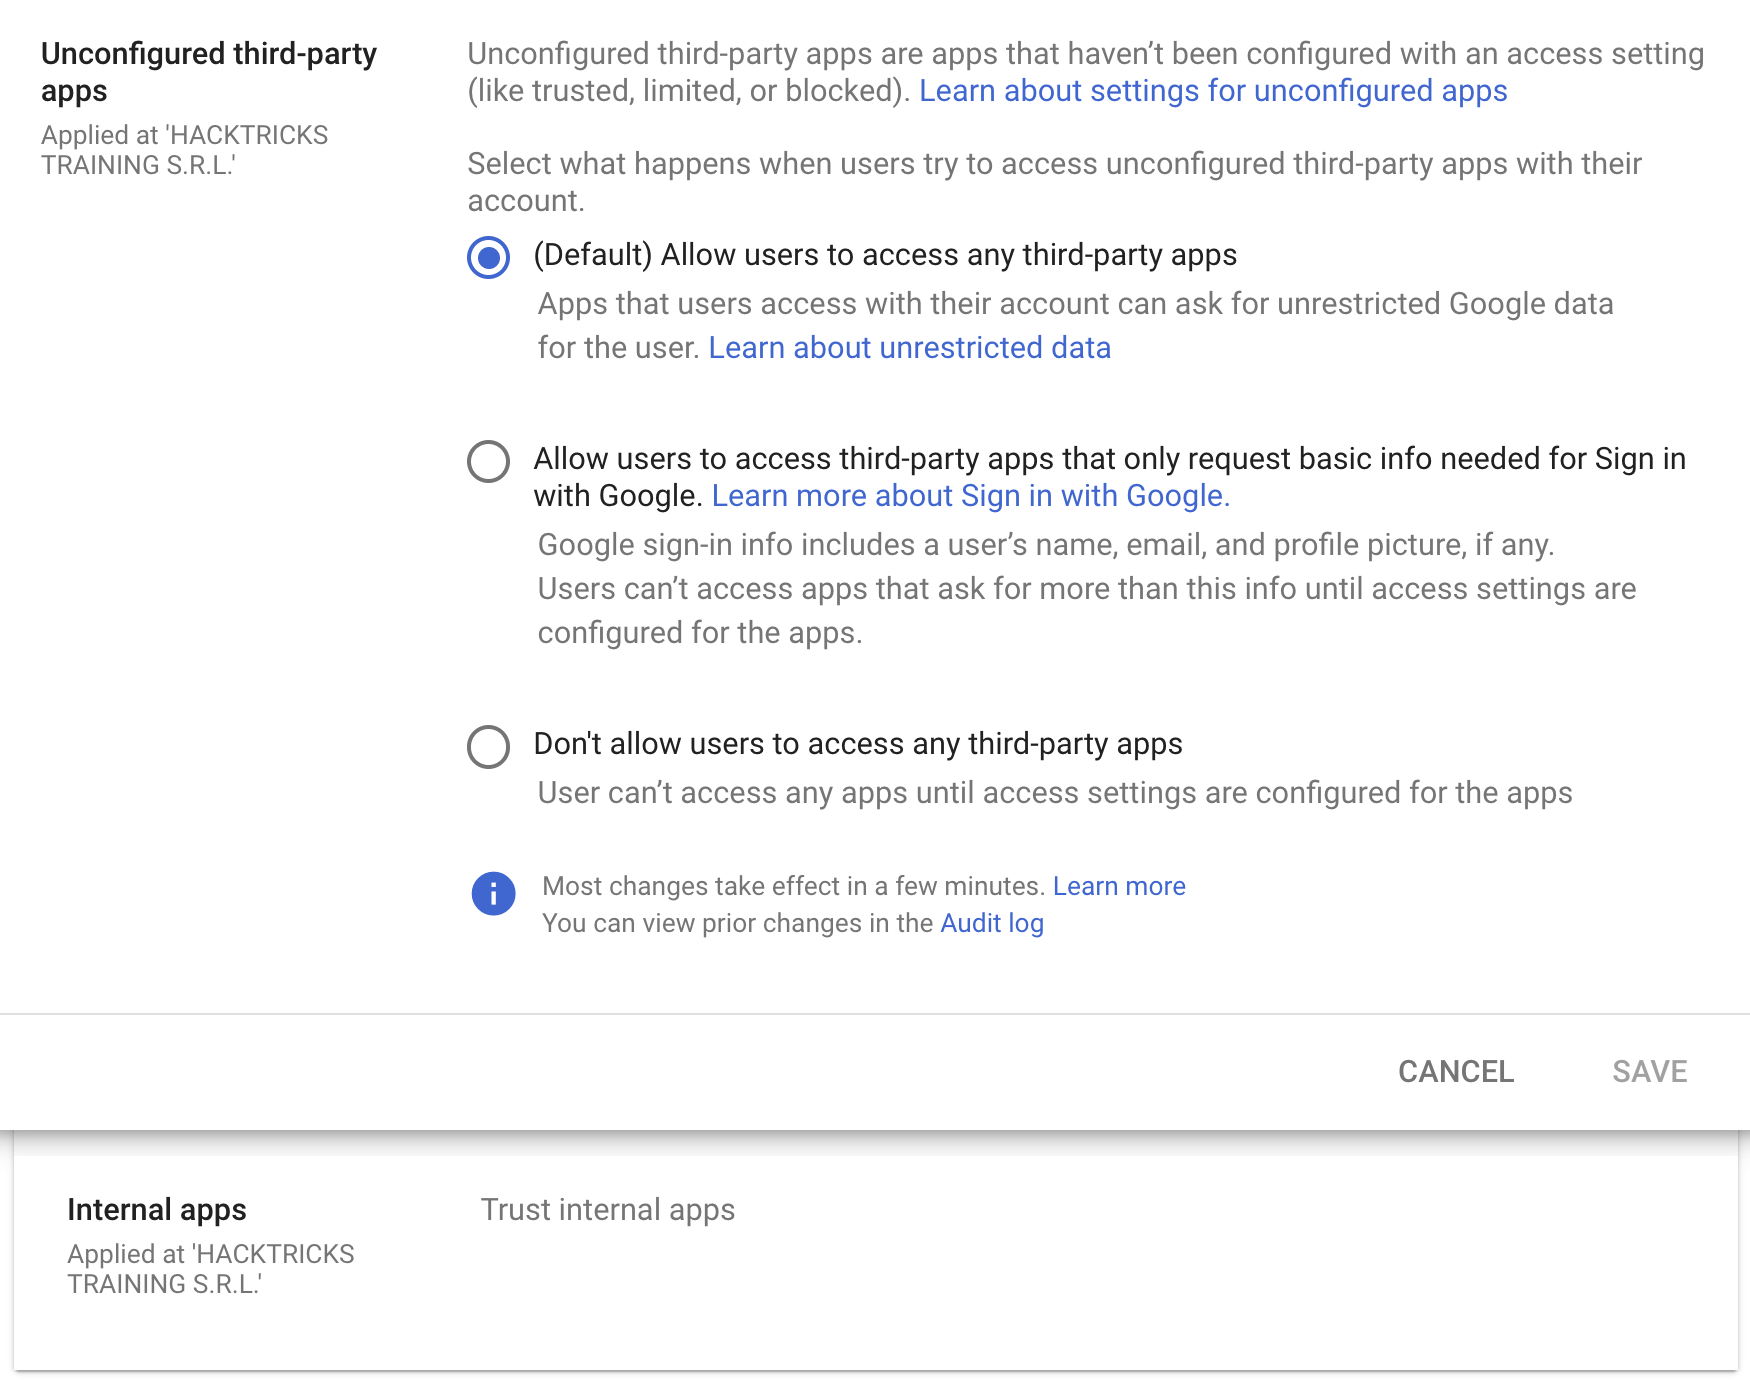The height and width of the screenshot is (1380, 1750).
Task: Expand the Internal apps section heading
Action: click(x=157, y=1210)
